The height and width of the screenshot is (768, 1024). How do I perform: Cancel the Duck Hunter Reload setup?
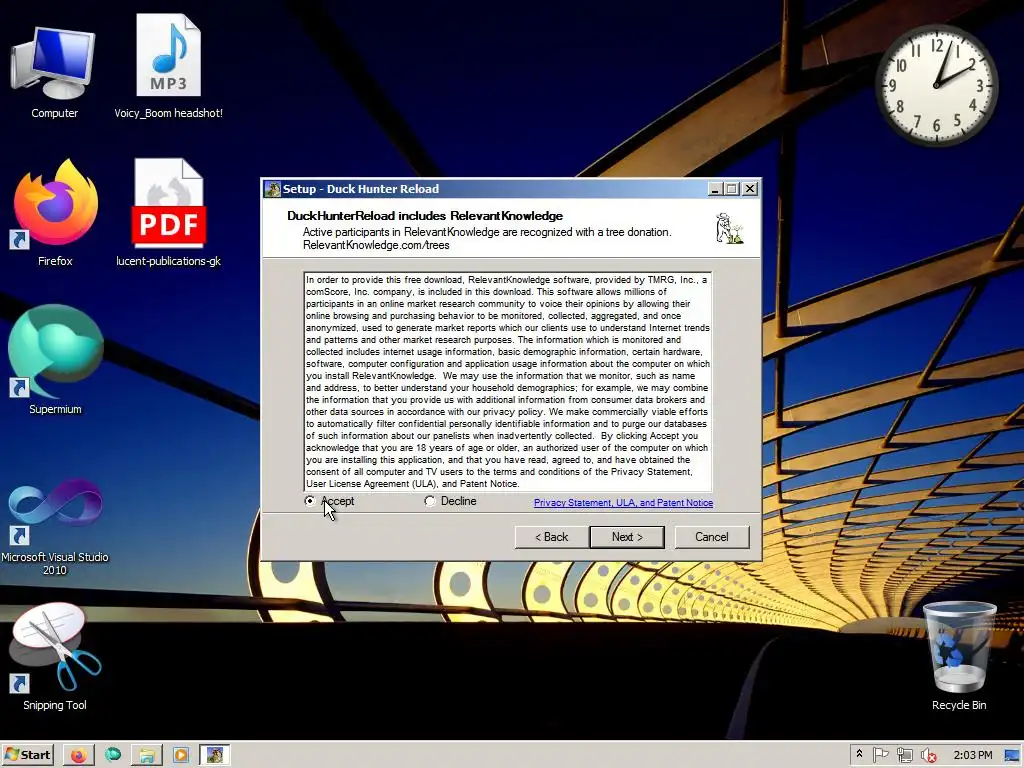(x=711, y=537)
